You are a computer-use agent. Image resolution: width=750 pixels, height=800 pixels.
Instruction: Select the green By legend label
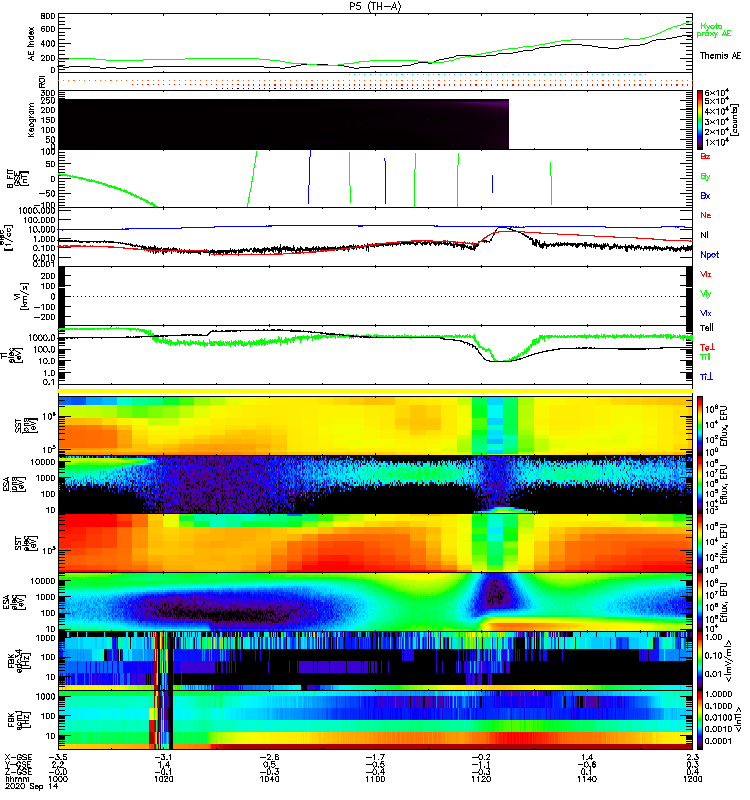[x=705, y=177]
